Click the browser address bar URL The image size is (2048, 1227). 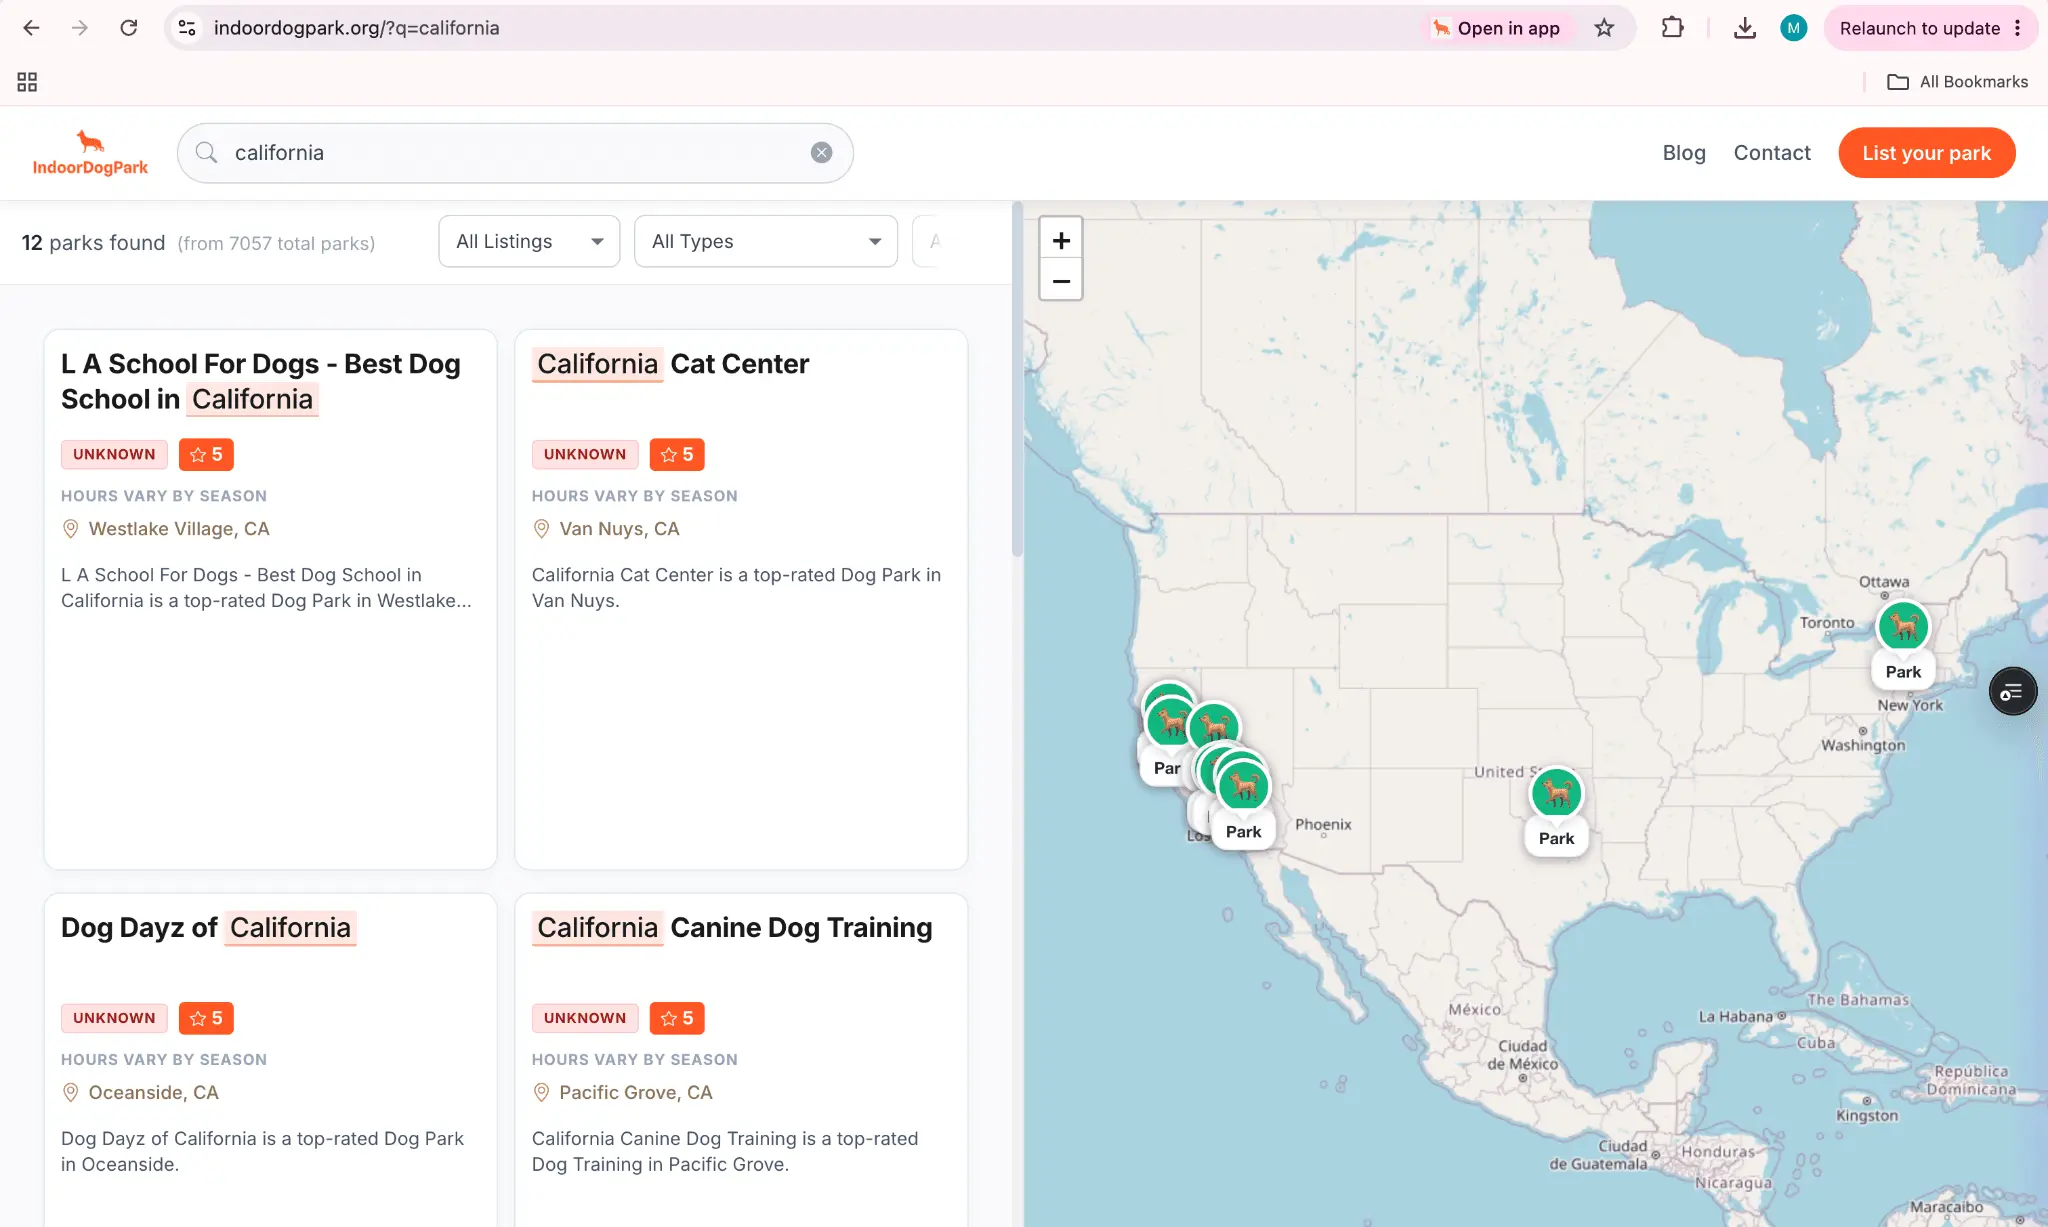356,28
